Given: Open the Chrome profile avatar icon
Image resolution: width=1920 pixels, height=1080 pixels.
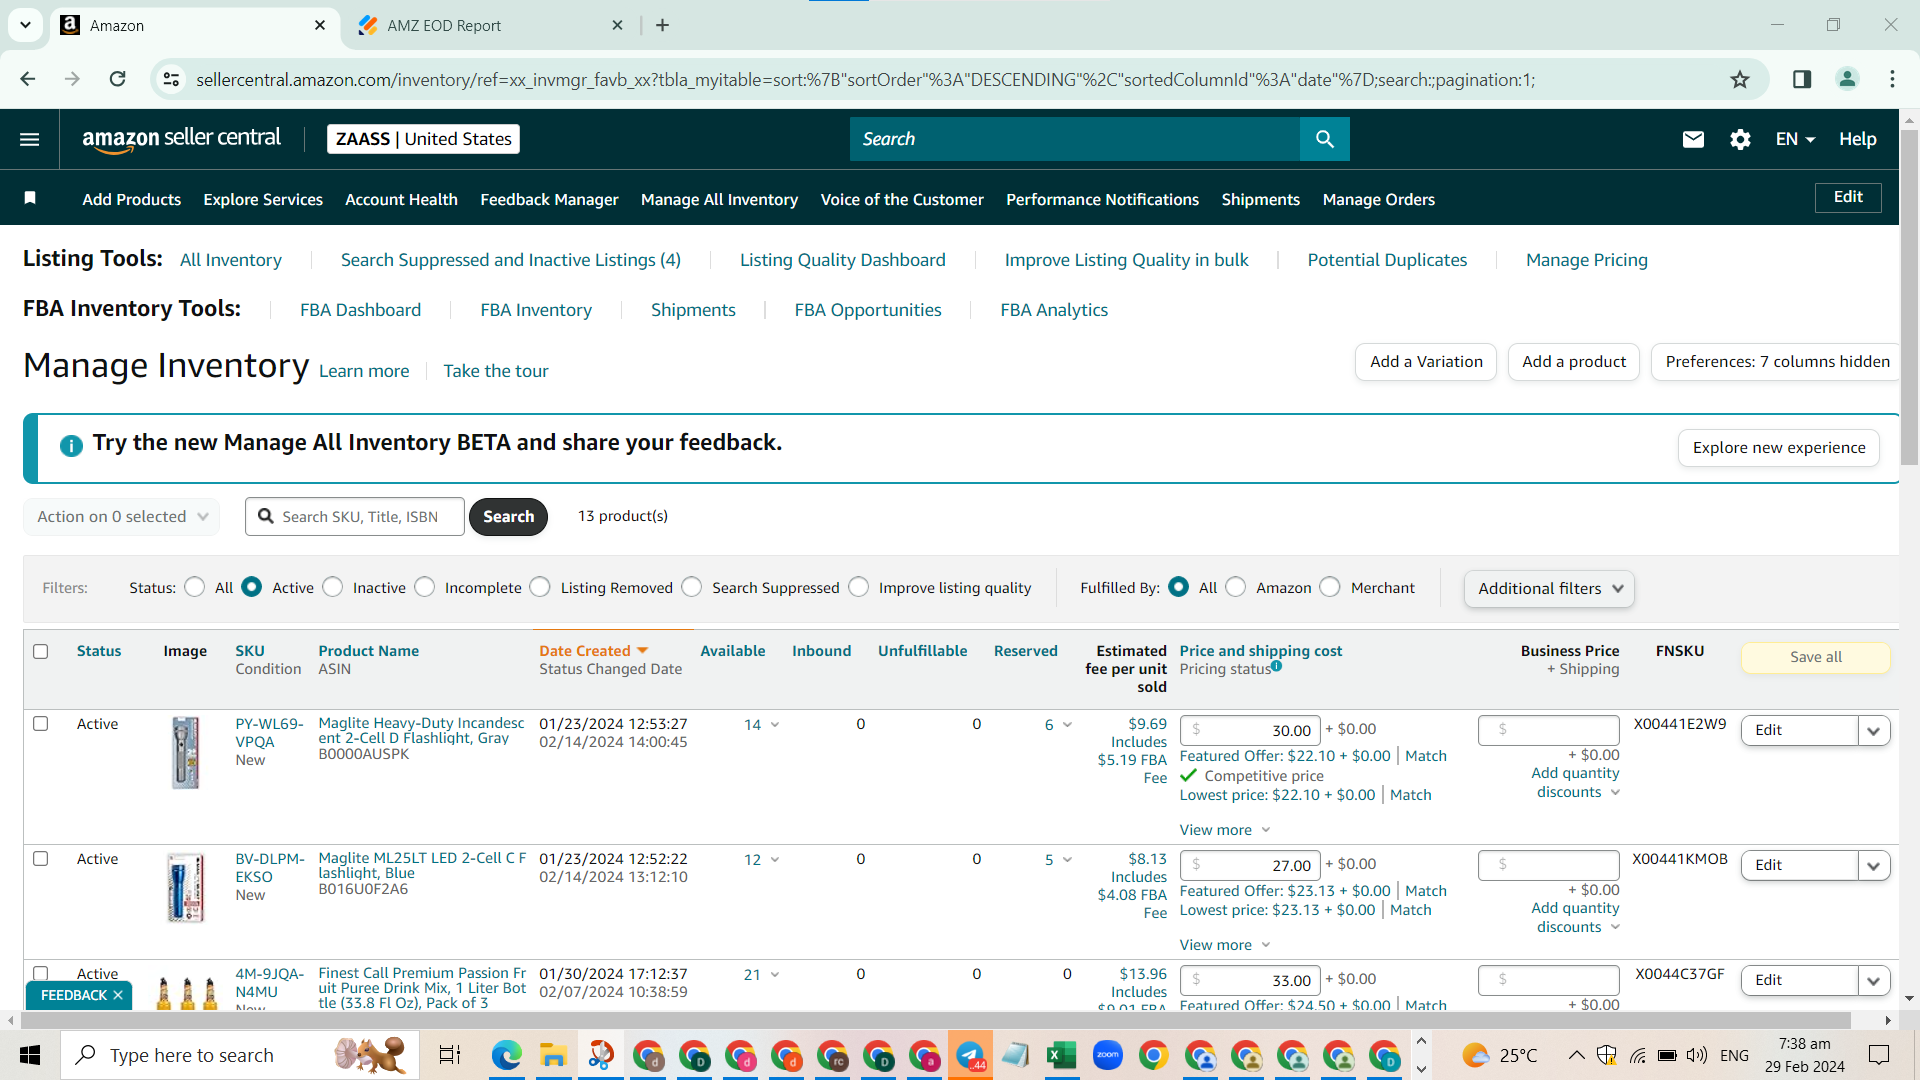Looking at the screenshot, I should pyautogui.click(x=1847, y=79).
